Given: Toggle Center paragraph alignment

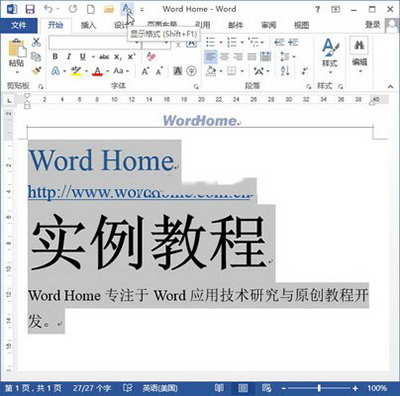Looking at the screenshot, I should click(x=224, y=57).
